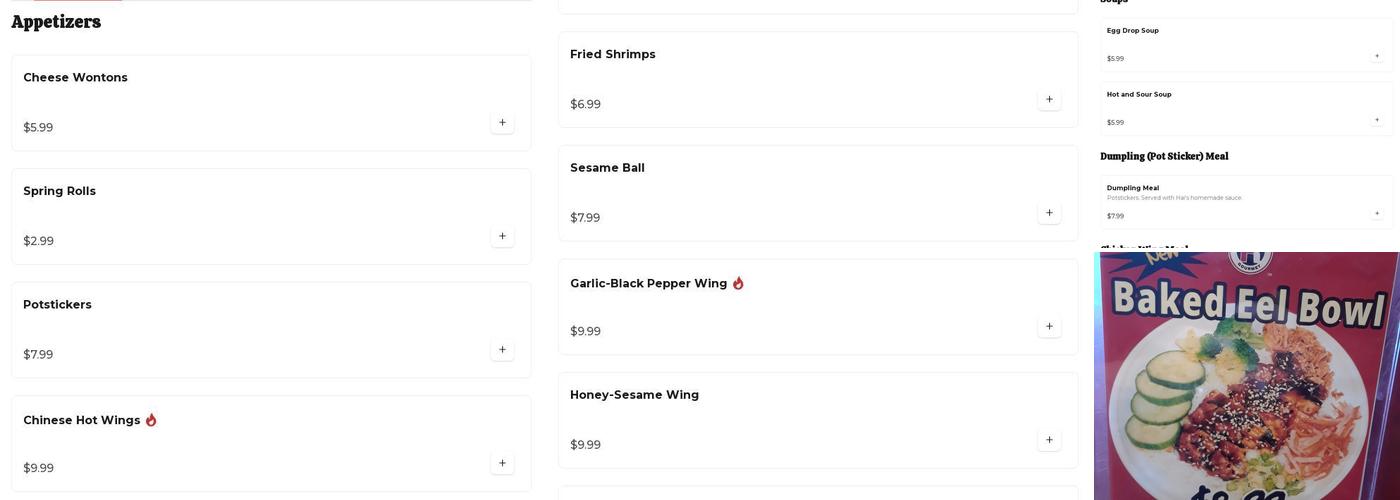Click the plus icon for Potstickers
This screenshot has width=1400, height=500.
pos(502,350)
